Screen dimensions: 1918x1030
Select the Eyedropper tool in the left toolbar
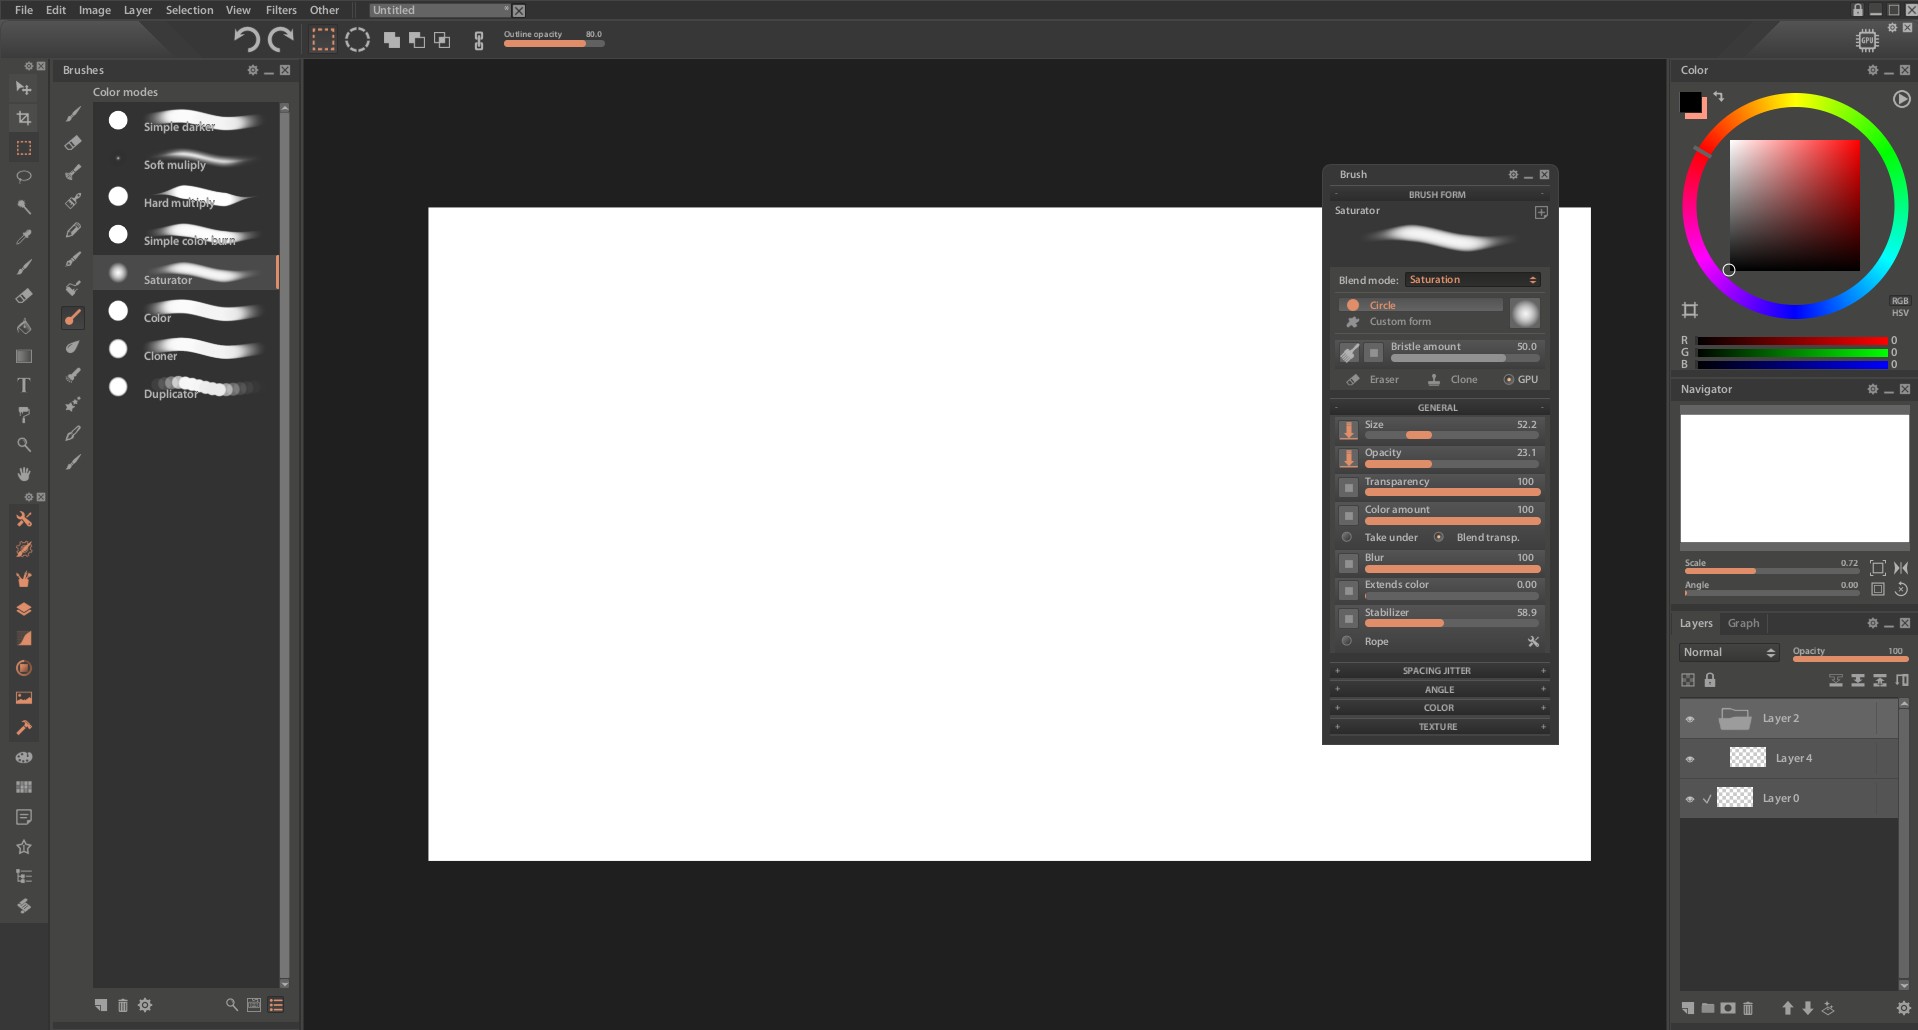click(24, 237)
